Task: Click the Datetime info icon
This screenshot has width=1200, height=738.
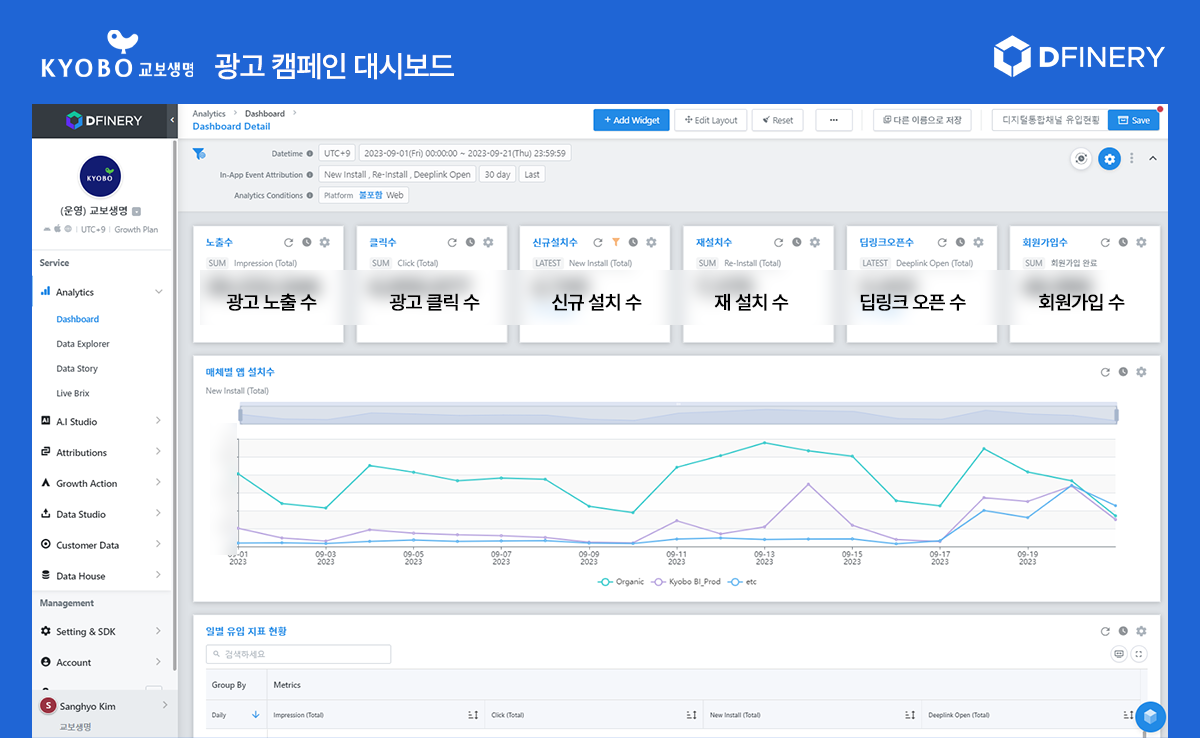Action: tap(310, 154)
